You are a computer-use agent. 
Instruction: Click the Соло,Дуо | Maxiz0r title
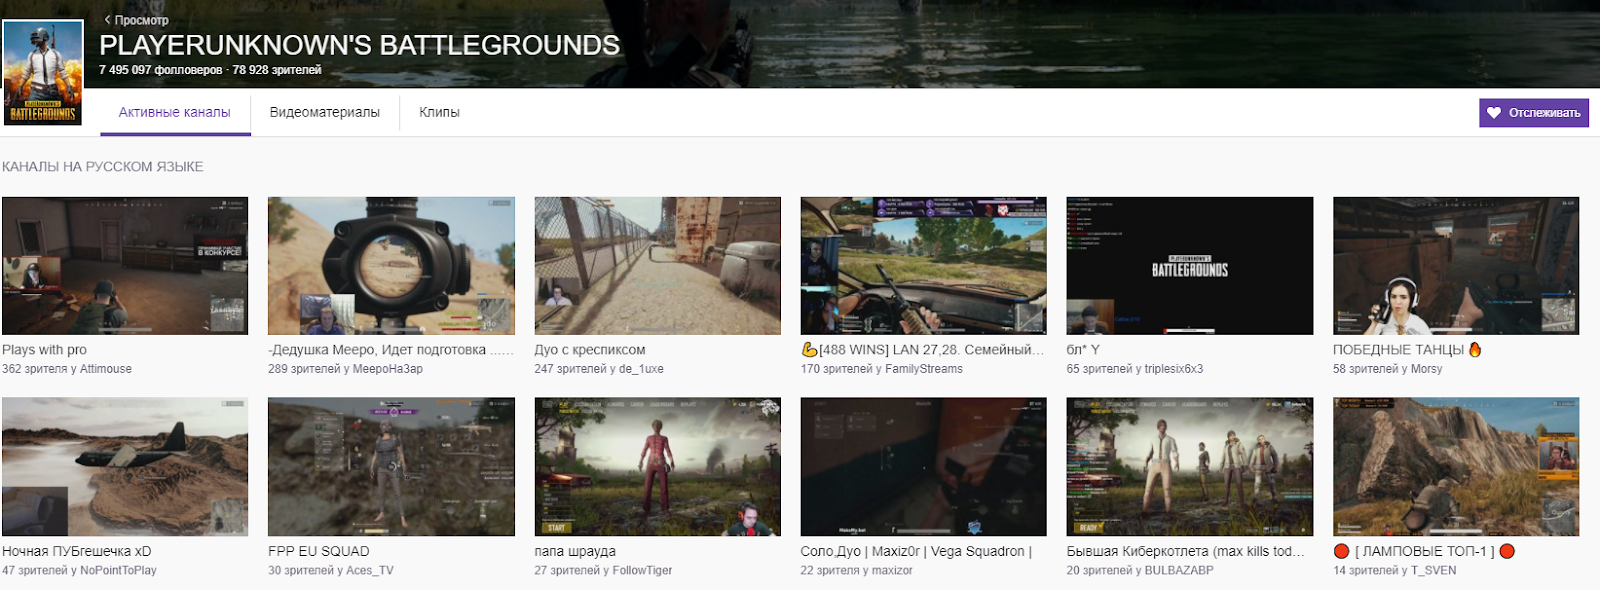click(x=917, y=551)
